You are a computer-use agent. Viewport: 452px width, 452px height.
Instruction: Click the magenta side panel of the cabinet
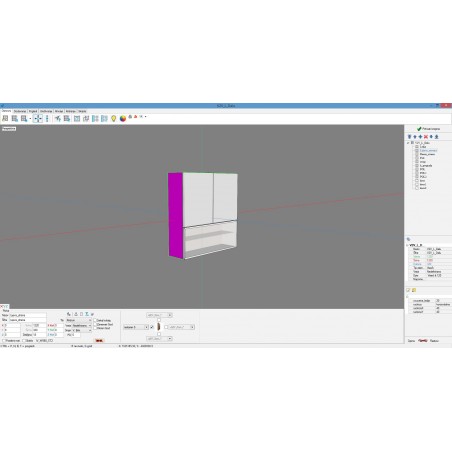175,215
